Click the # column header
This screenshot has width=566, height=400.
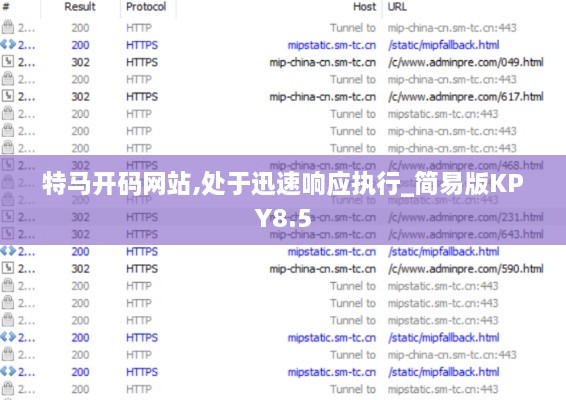(x=6, y=7)
